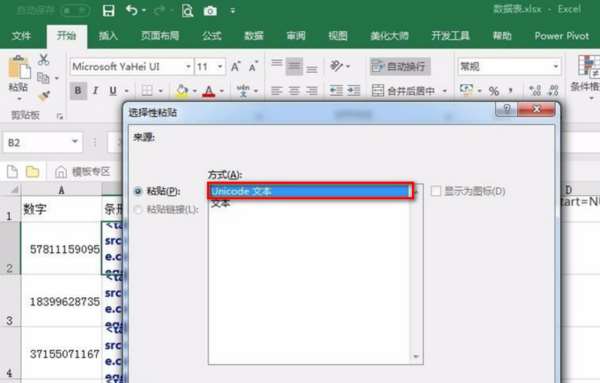Check the 显示为图标(D) checkbox

(436, 191)
